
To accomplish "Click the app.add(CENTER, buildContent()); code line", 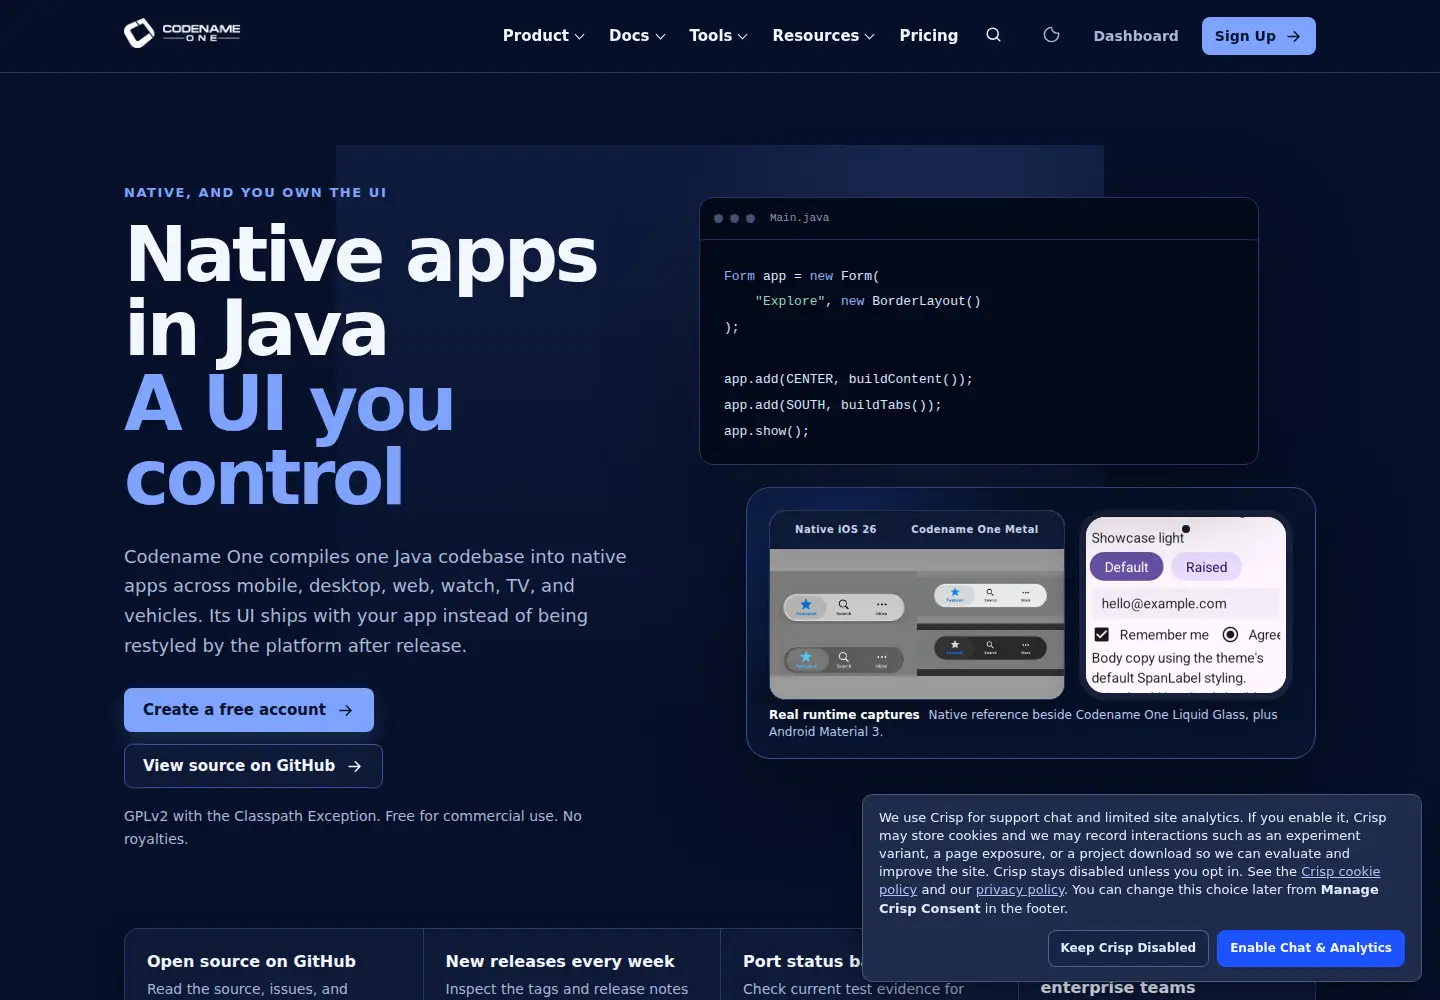I will 848,379.
